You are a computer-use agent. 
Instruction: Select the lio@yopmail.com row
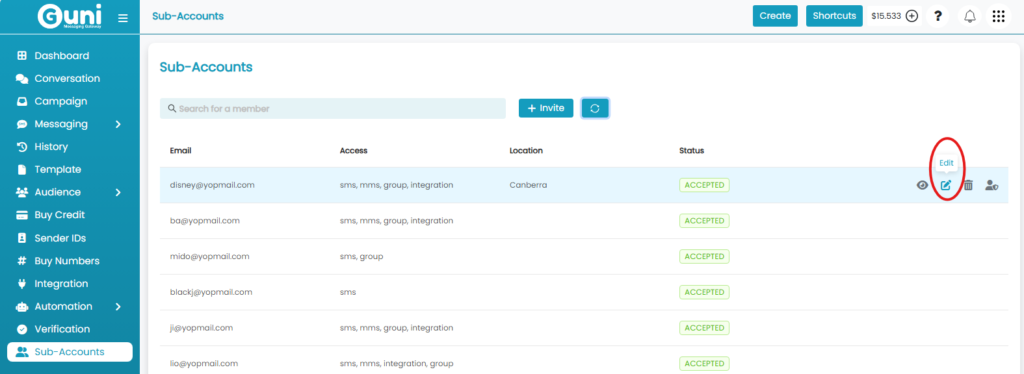[584, 360]
